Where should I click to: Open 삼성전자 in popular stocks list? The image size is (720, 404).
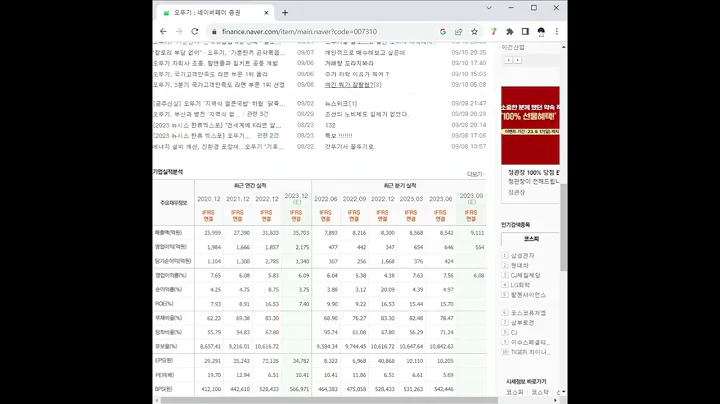[523, 255]
